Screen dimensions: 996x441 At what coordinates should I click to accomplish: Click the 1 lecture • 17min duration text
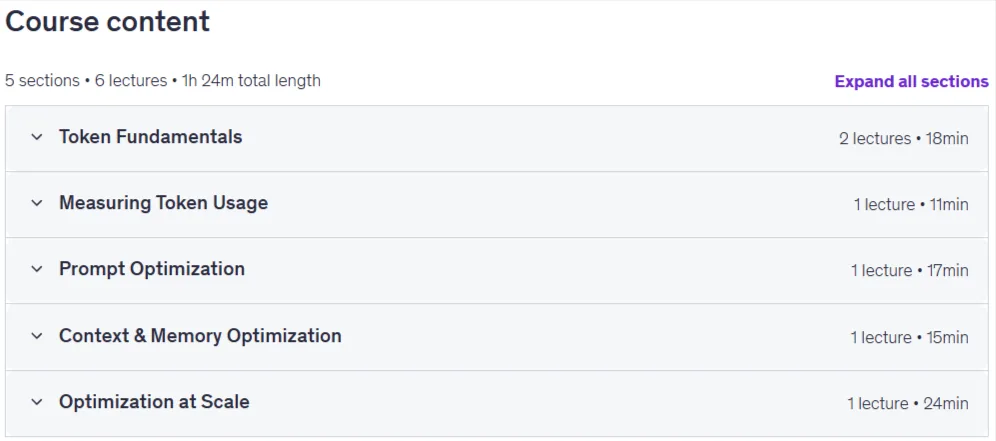coord(910,270)
